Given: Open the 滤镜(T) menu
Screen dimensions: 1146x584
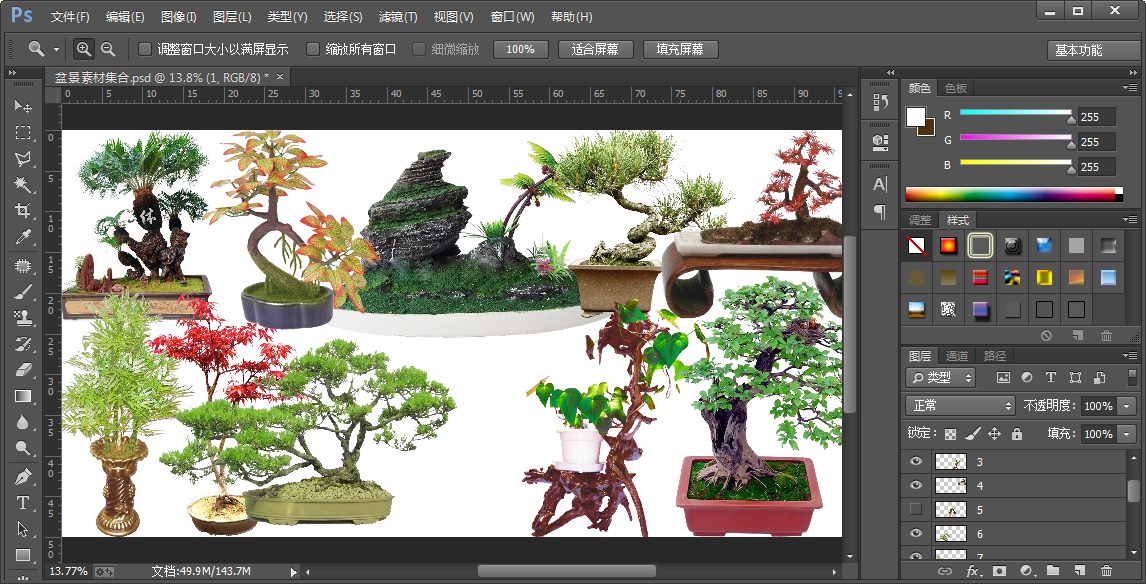Looking at the screenshot, I should 398,17.
